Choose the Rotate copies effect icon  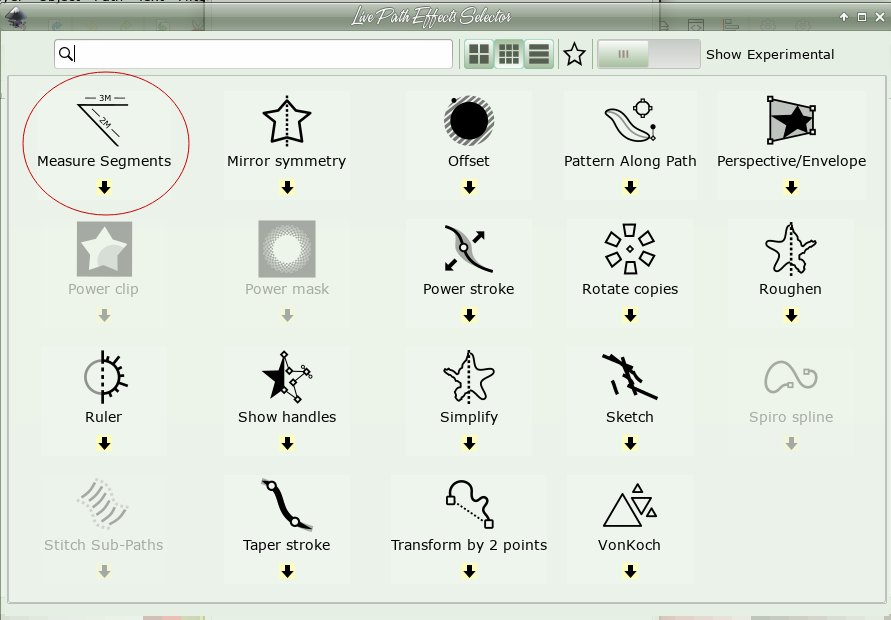(630, 249)
